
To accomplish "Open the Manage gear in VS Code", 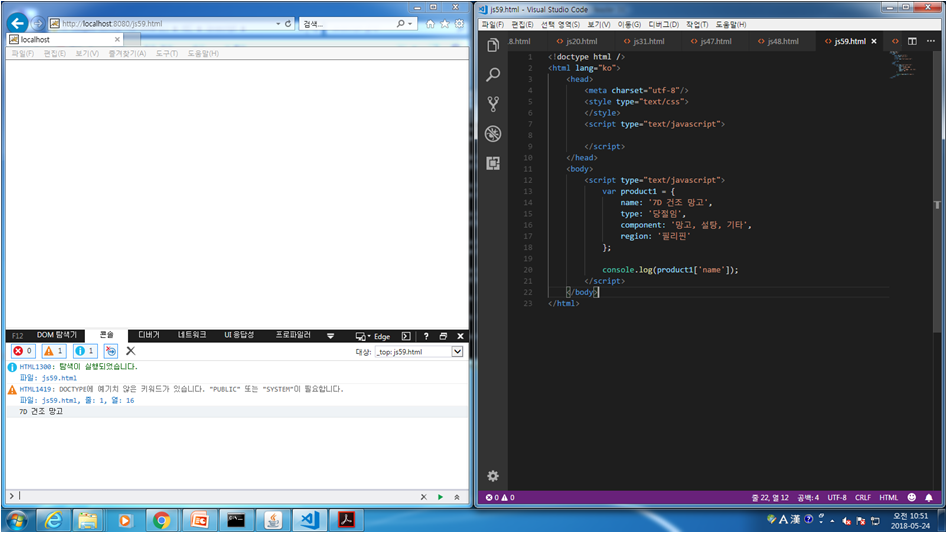I will (493, 476).
